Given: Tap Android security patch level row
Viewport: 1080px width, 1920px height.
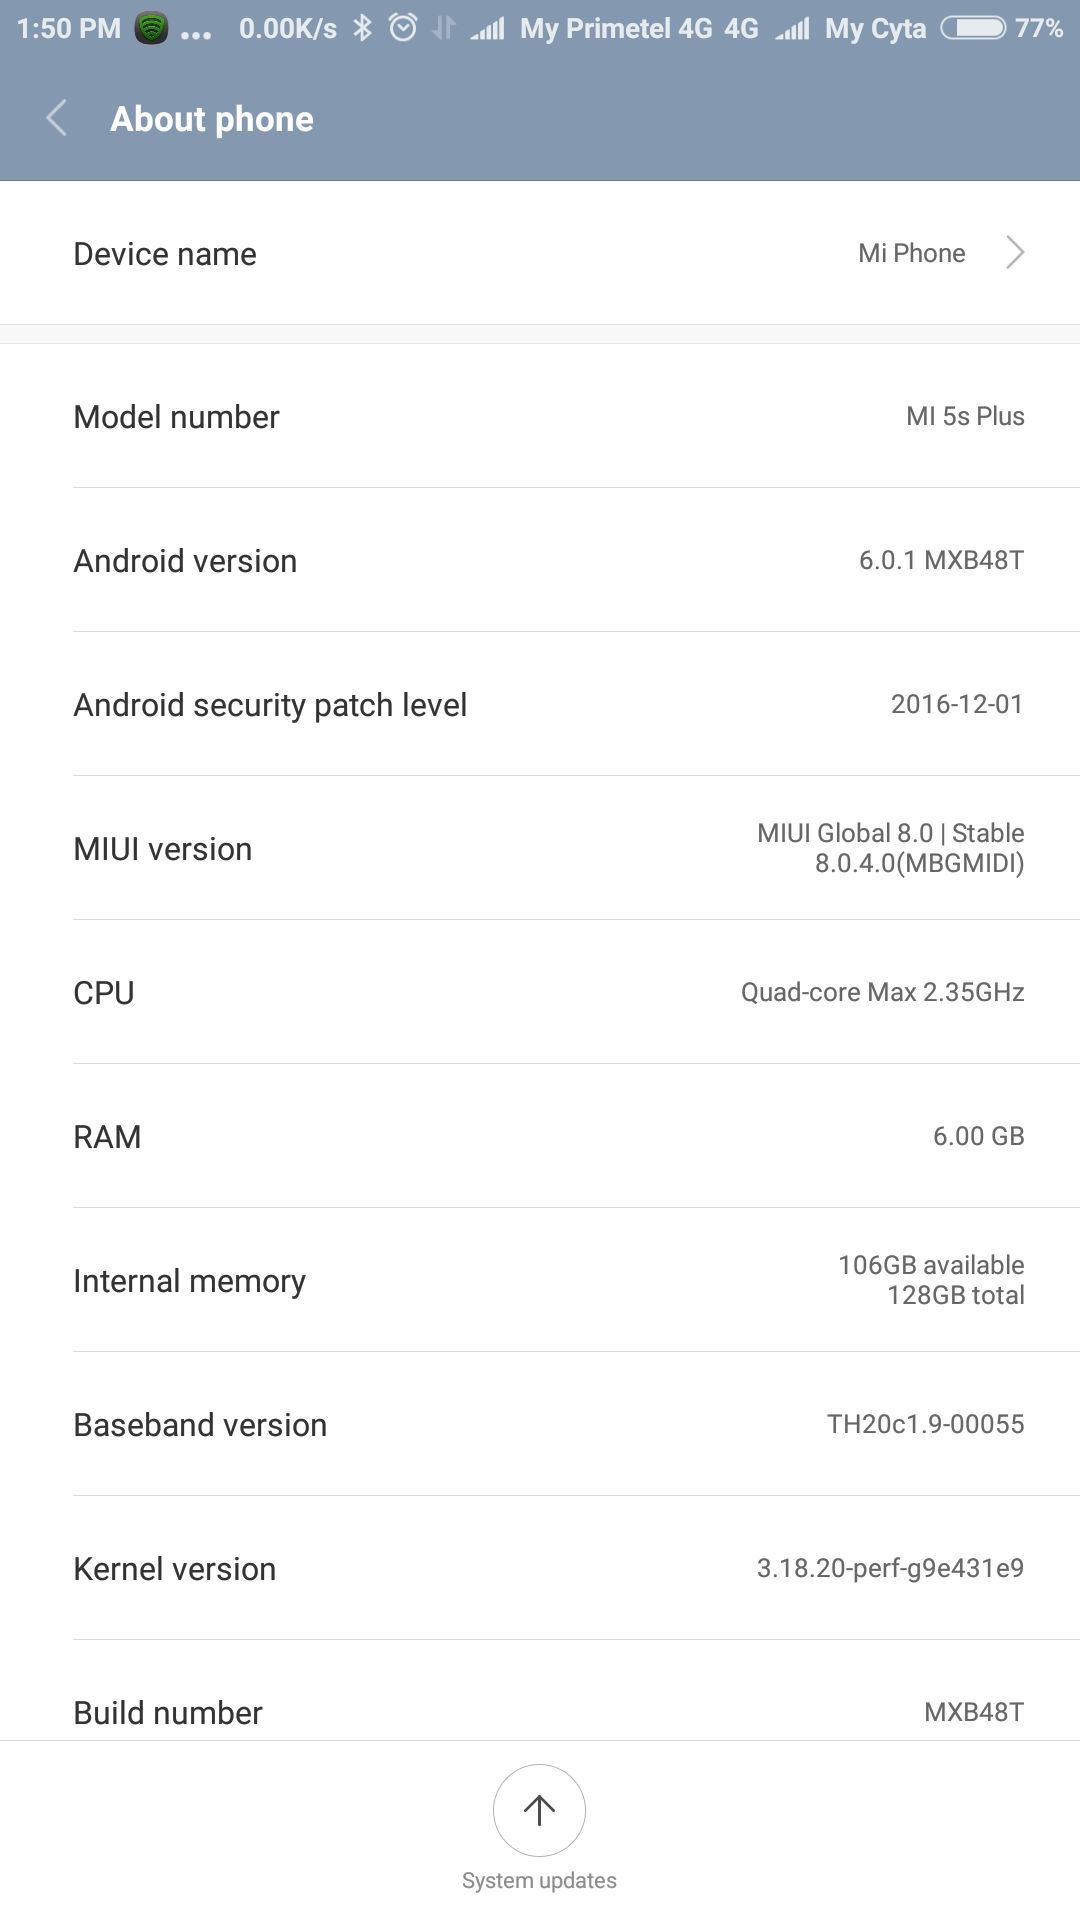Looking at the screenshot, I should [540, 704].
